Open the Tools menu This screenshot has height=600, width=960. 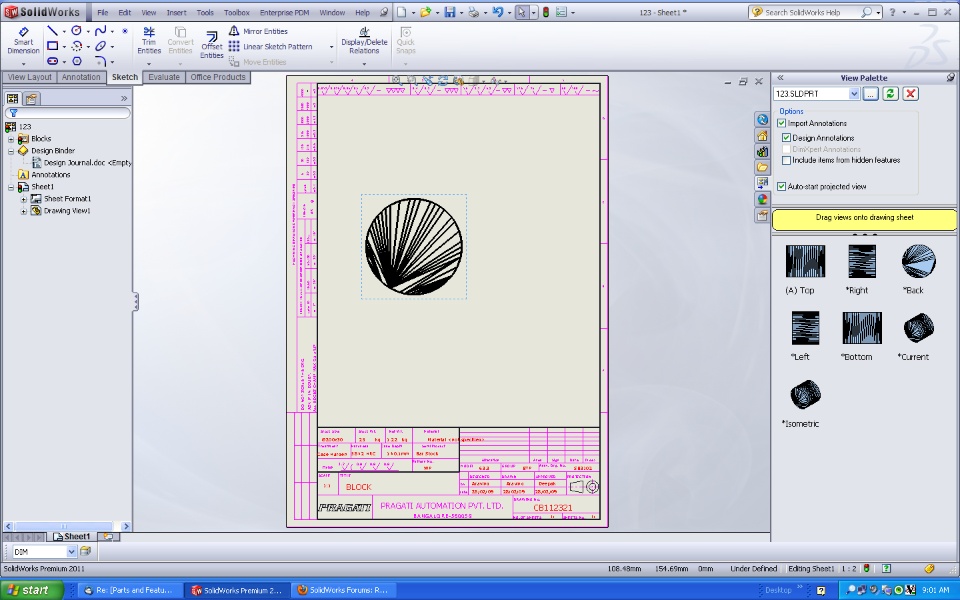(204, 12)
